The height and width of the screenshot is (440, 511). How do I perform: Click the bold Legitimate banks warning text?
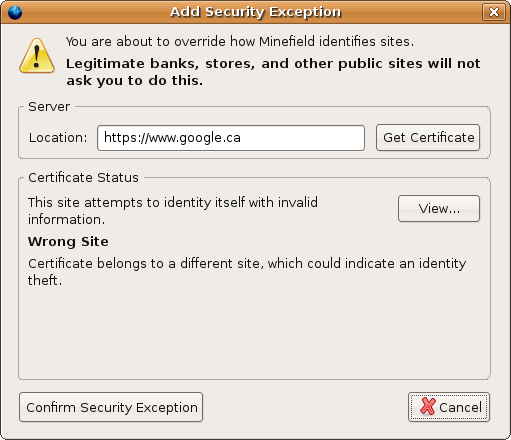pyautogui.click(x=273, y=72)
